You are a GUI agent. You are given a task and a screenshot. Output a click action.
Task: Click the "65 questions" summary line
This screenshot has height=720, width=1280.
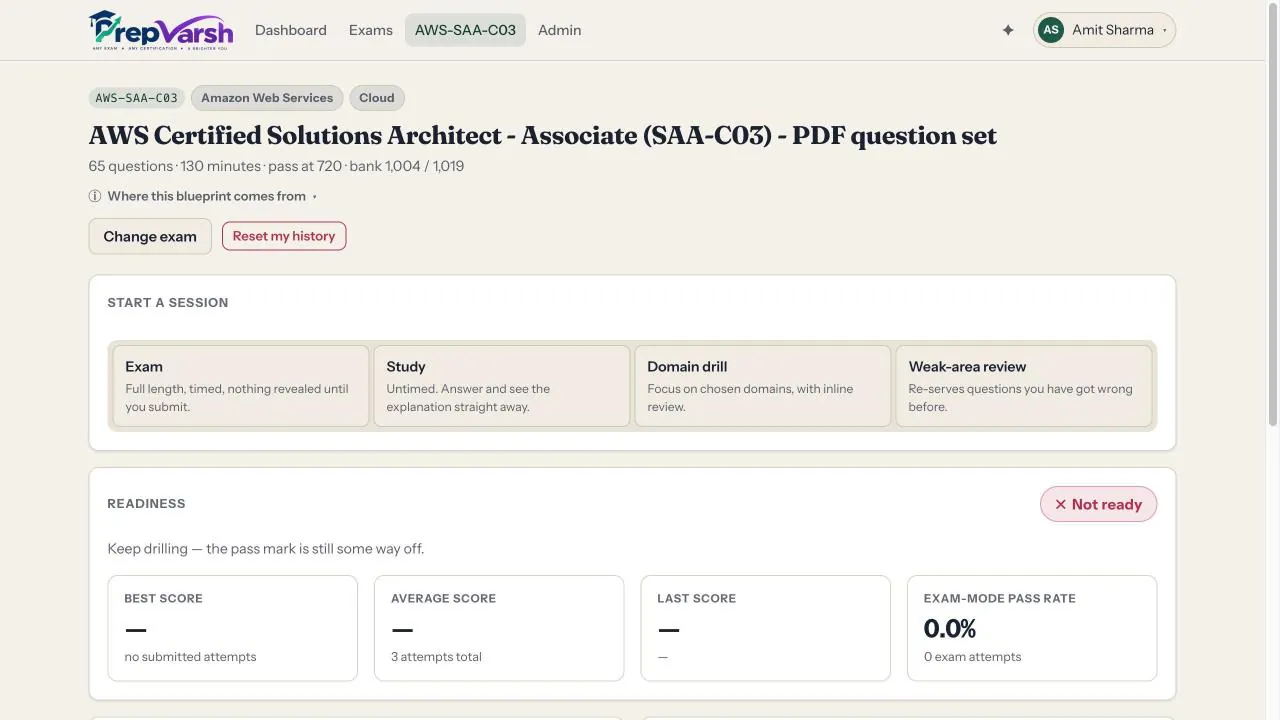276,166
